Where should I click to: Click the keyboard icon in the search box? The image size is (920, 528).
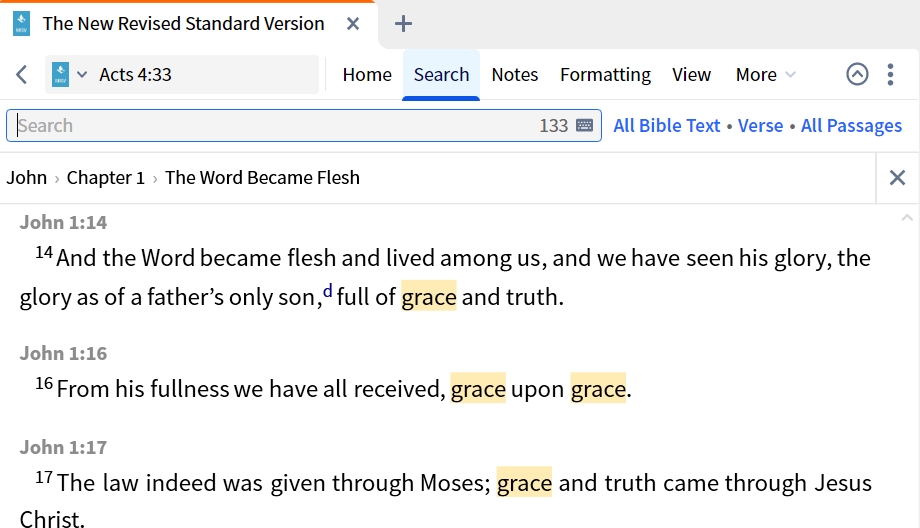pyautogui.click(x=584, y=126)
